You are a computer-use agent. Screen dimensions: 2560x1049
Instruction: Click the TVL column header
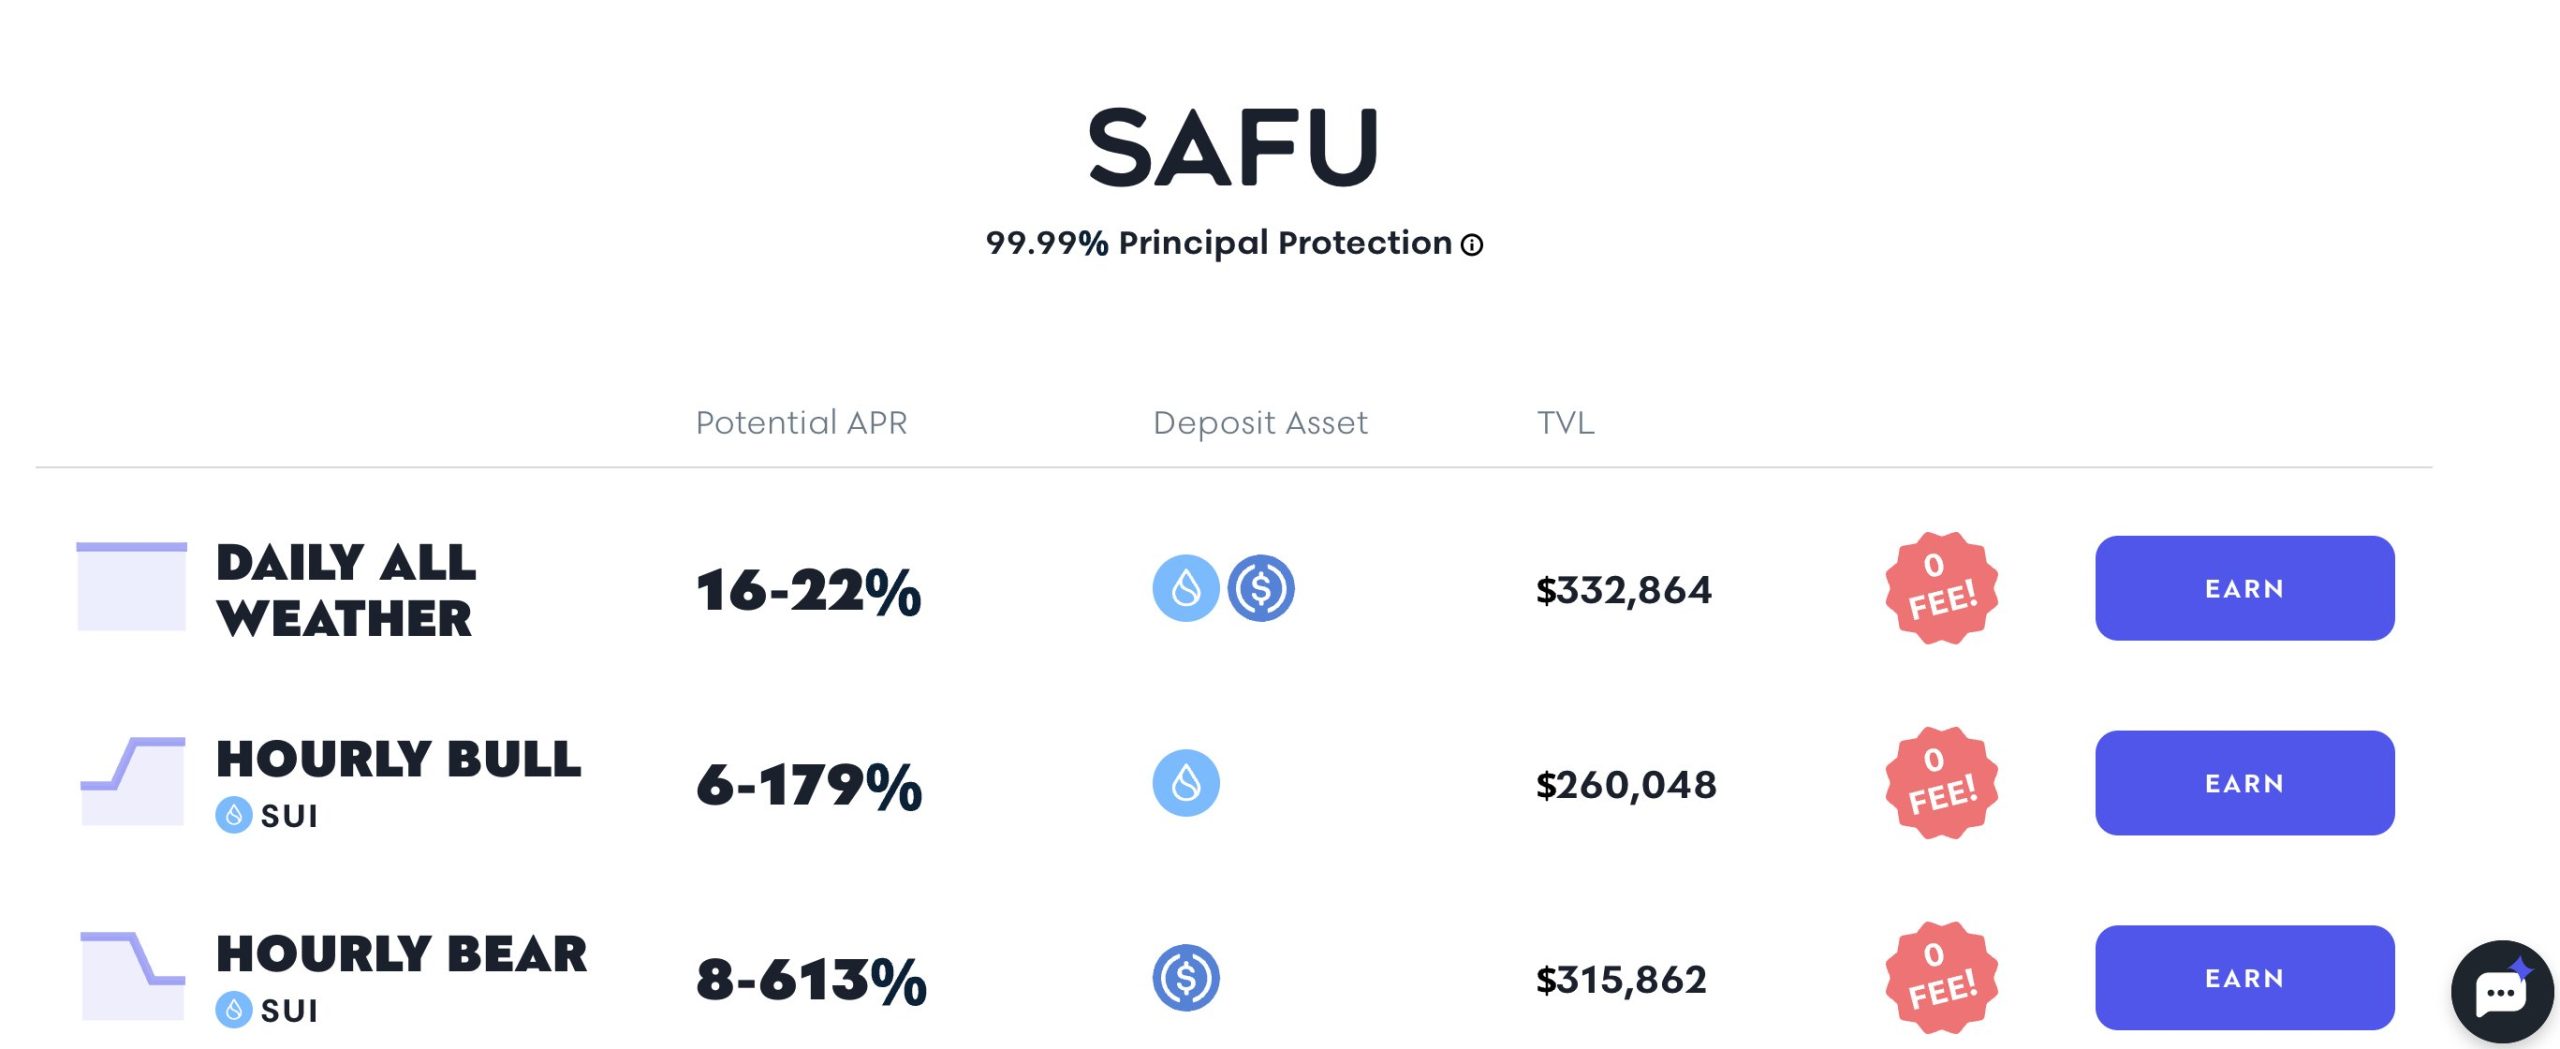pos(1565,423)
